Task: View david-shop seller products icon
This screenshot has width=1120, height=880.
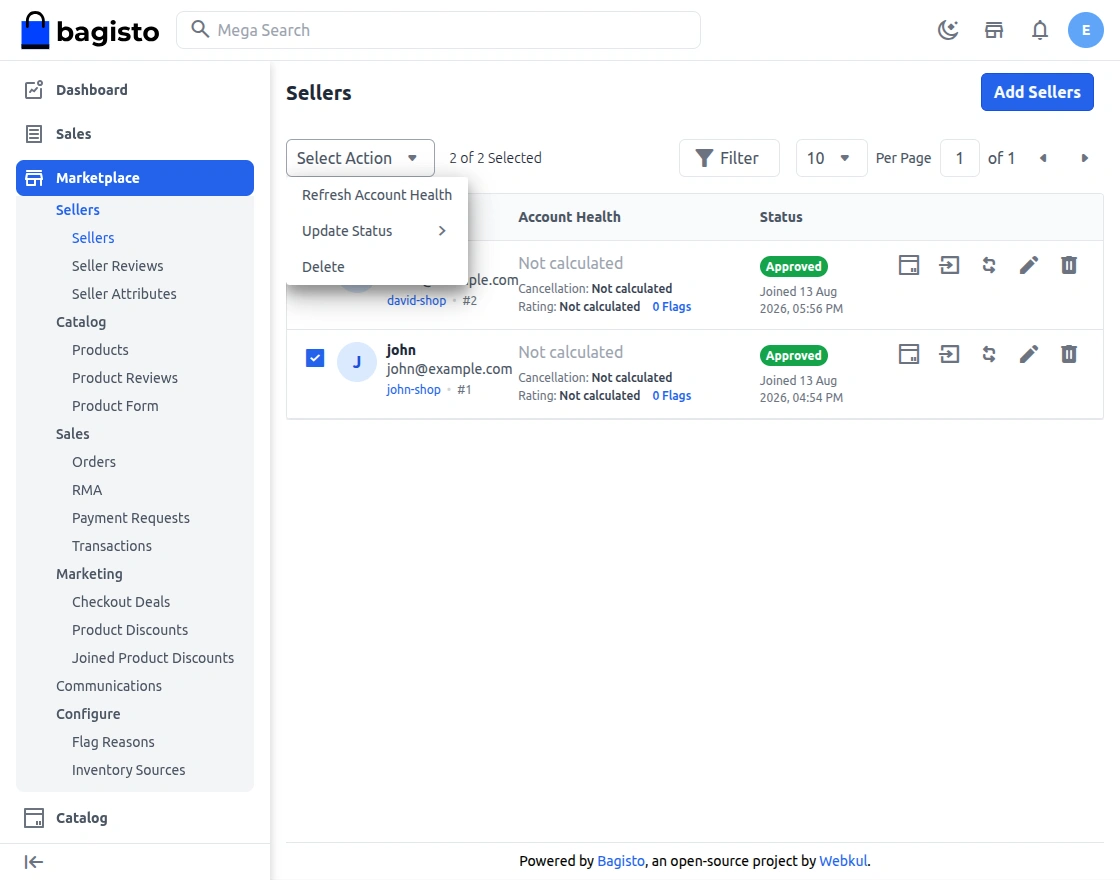Action: [x=909, y=265]
